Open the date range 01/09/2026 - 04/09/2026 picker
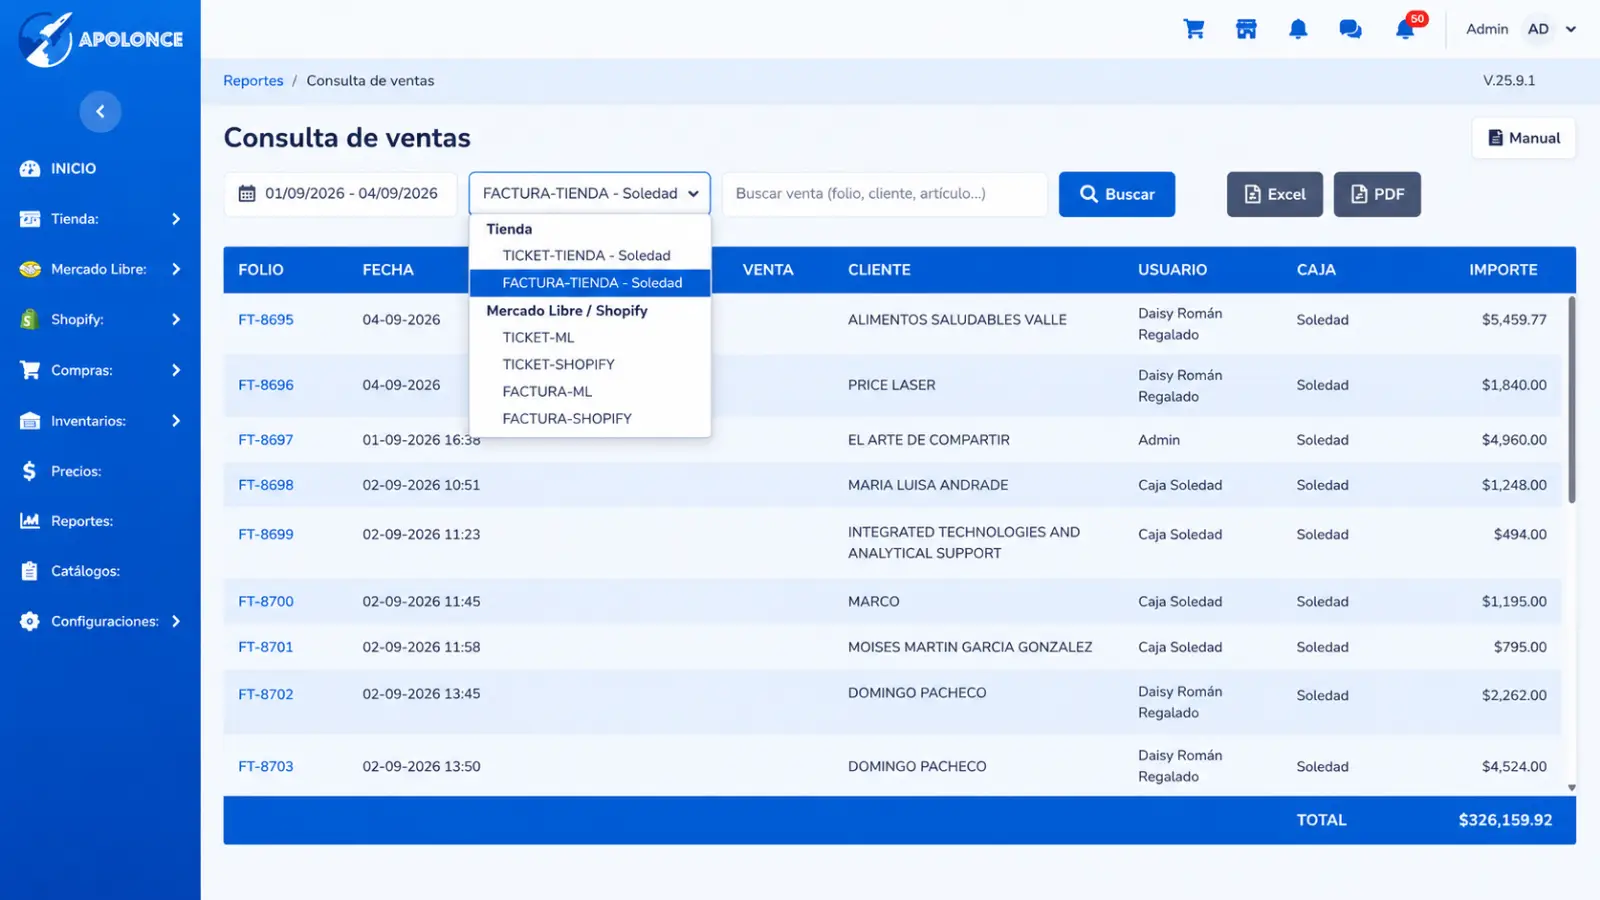The height and width of the screenshot is (900, 1600). pyautogui.click(x=340, y=194)
